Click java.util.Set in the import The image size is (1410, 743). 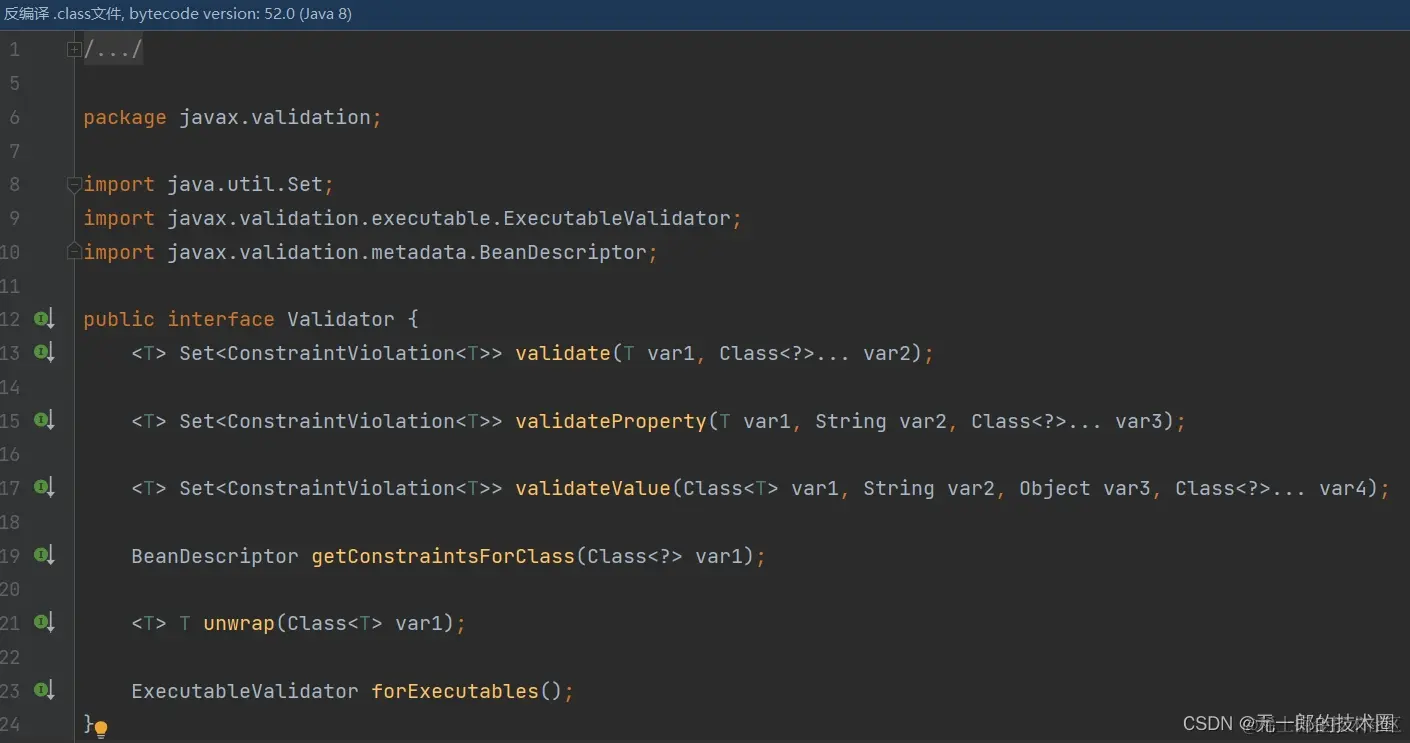click(245, 185)
